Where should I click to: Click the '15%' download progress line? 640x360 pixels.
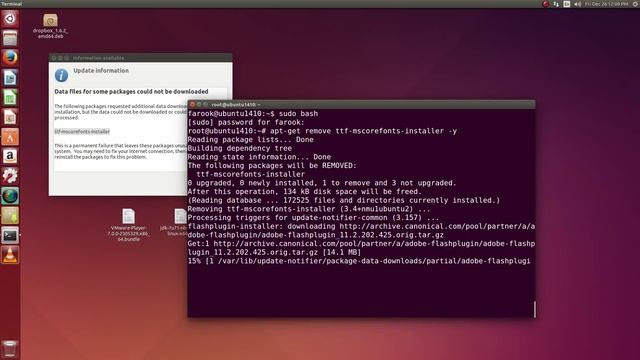359,261
